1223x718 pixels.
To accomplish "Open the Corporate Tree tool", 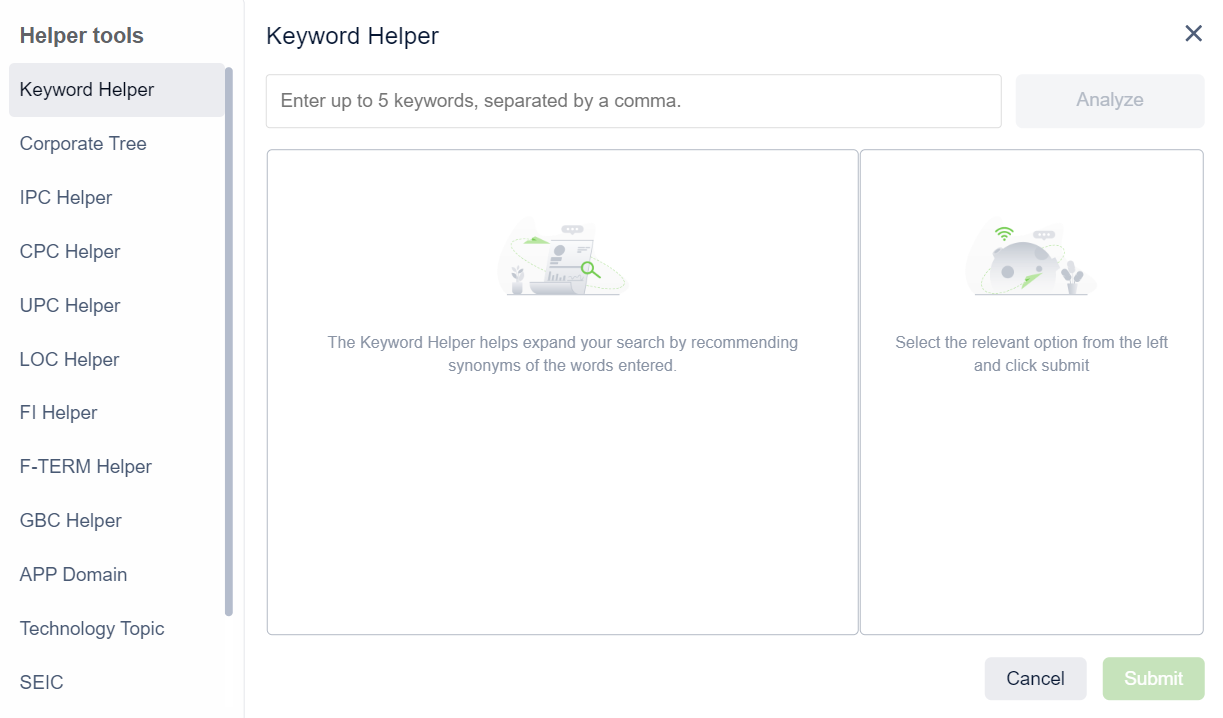I will coord(83,144).
